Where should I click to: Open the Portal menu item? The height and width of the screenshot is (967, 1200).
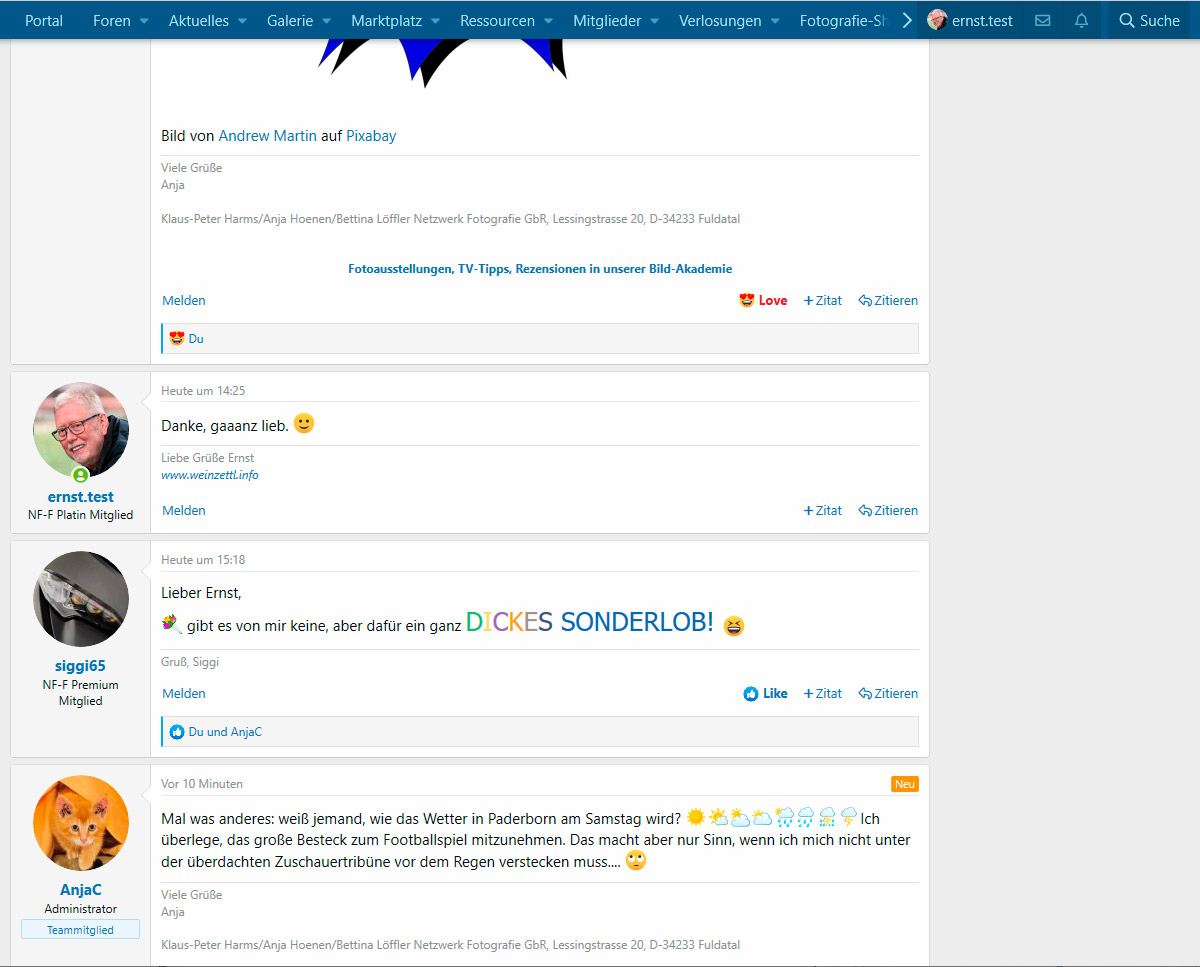point(44,20)
